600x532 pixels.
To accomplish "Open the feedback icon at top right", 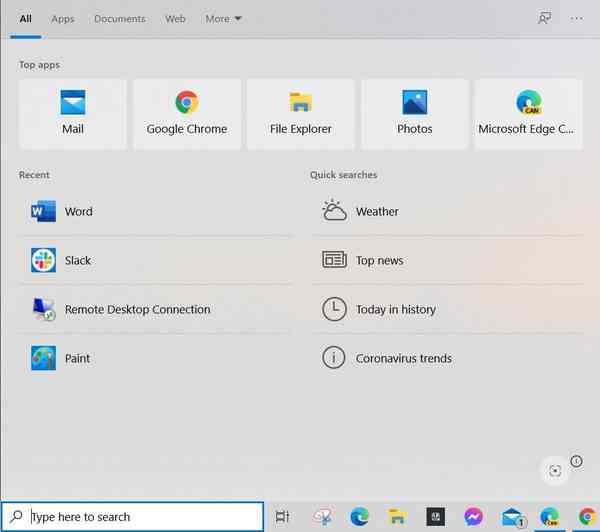I will point(544,18).
